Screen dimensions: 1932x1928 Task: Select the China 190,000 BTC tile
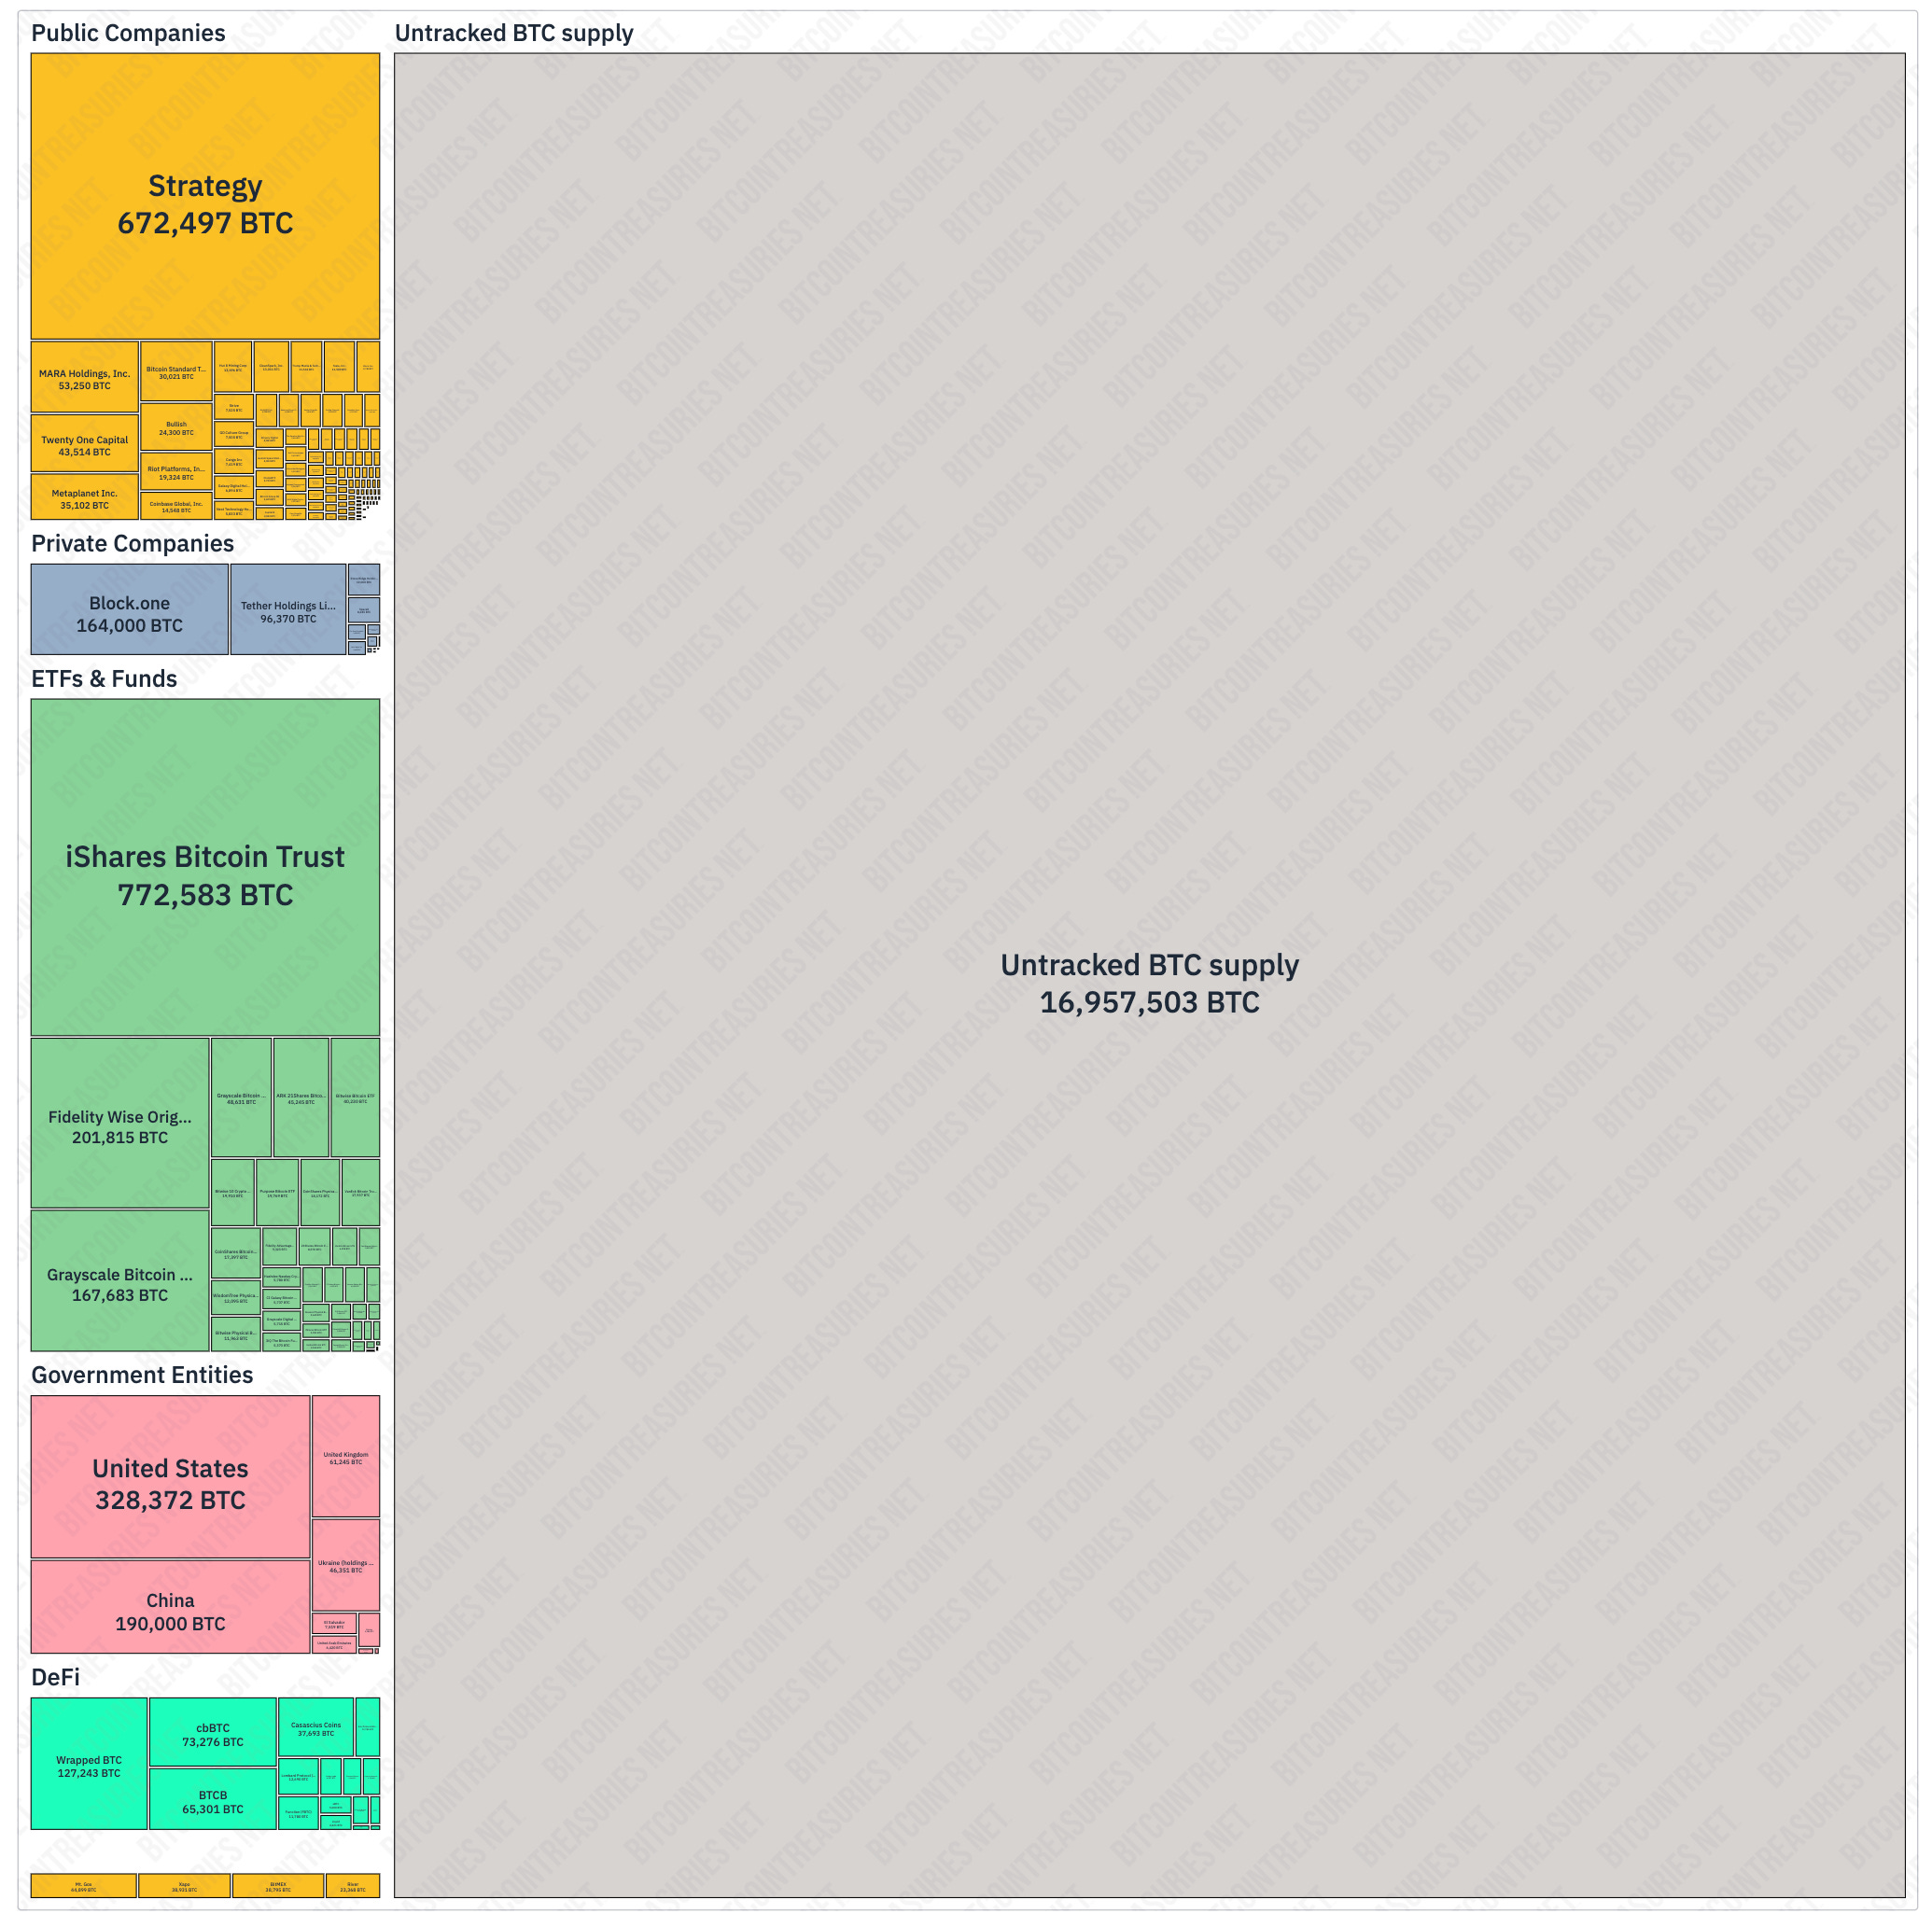tap(170, 1608)
